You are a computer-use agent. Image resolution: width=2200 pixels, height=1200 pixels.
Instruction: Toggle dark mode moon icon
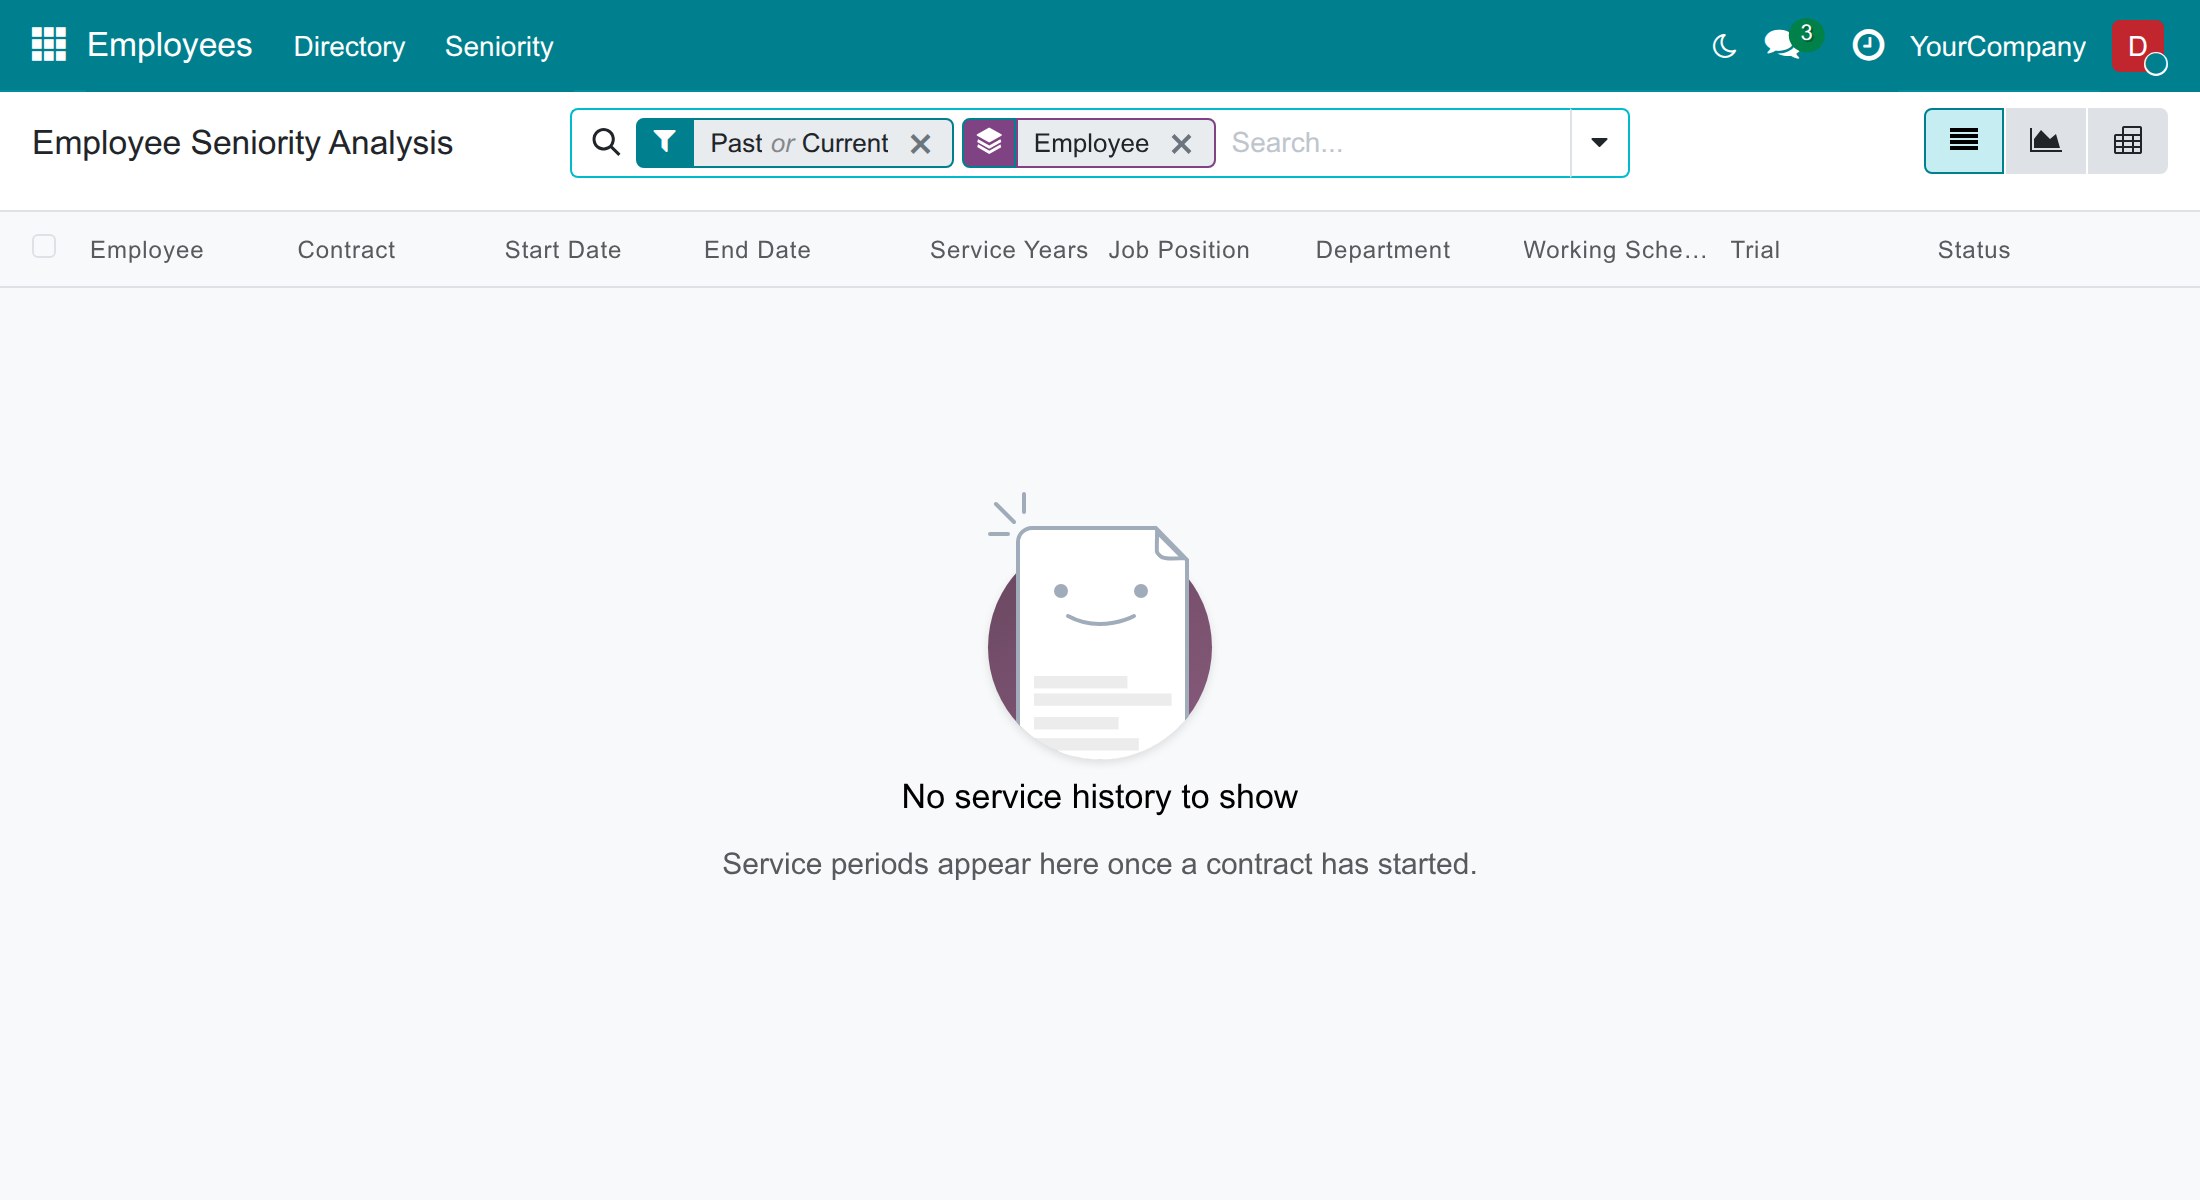1724,46
